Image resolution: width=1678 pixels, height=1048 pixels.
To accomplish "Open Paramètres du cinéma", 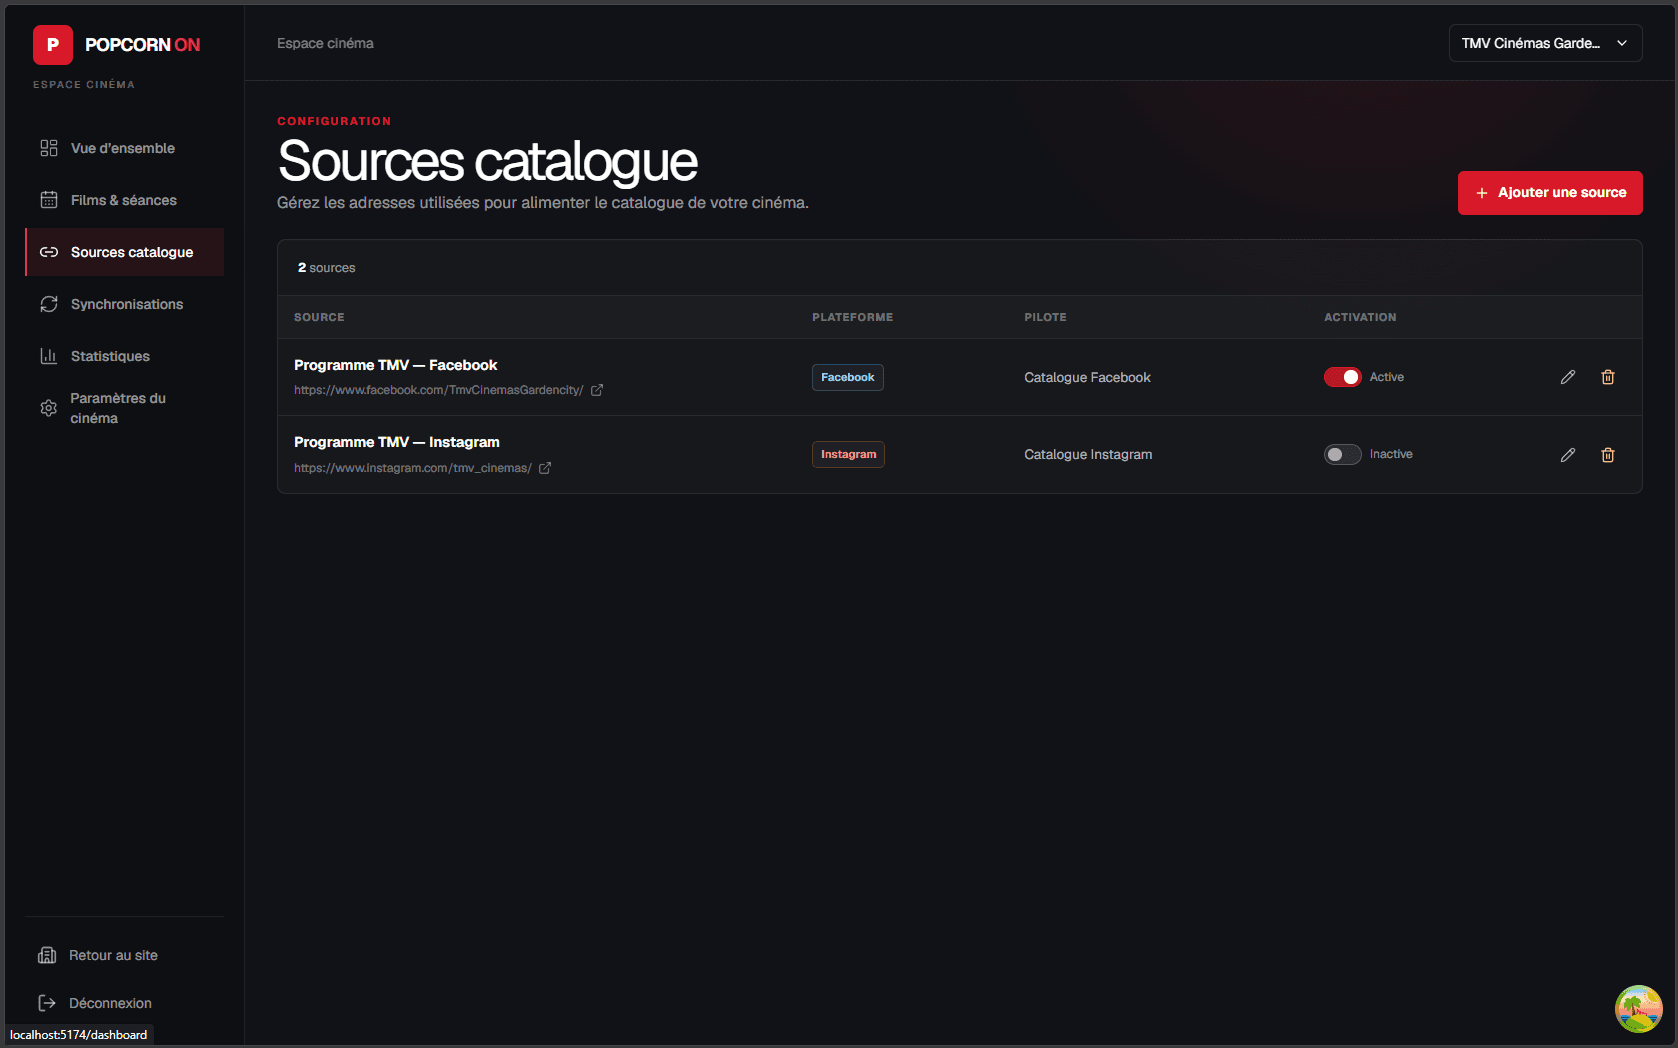I will 124,408.
